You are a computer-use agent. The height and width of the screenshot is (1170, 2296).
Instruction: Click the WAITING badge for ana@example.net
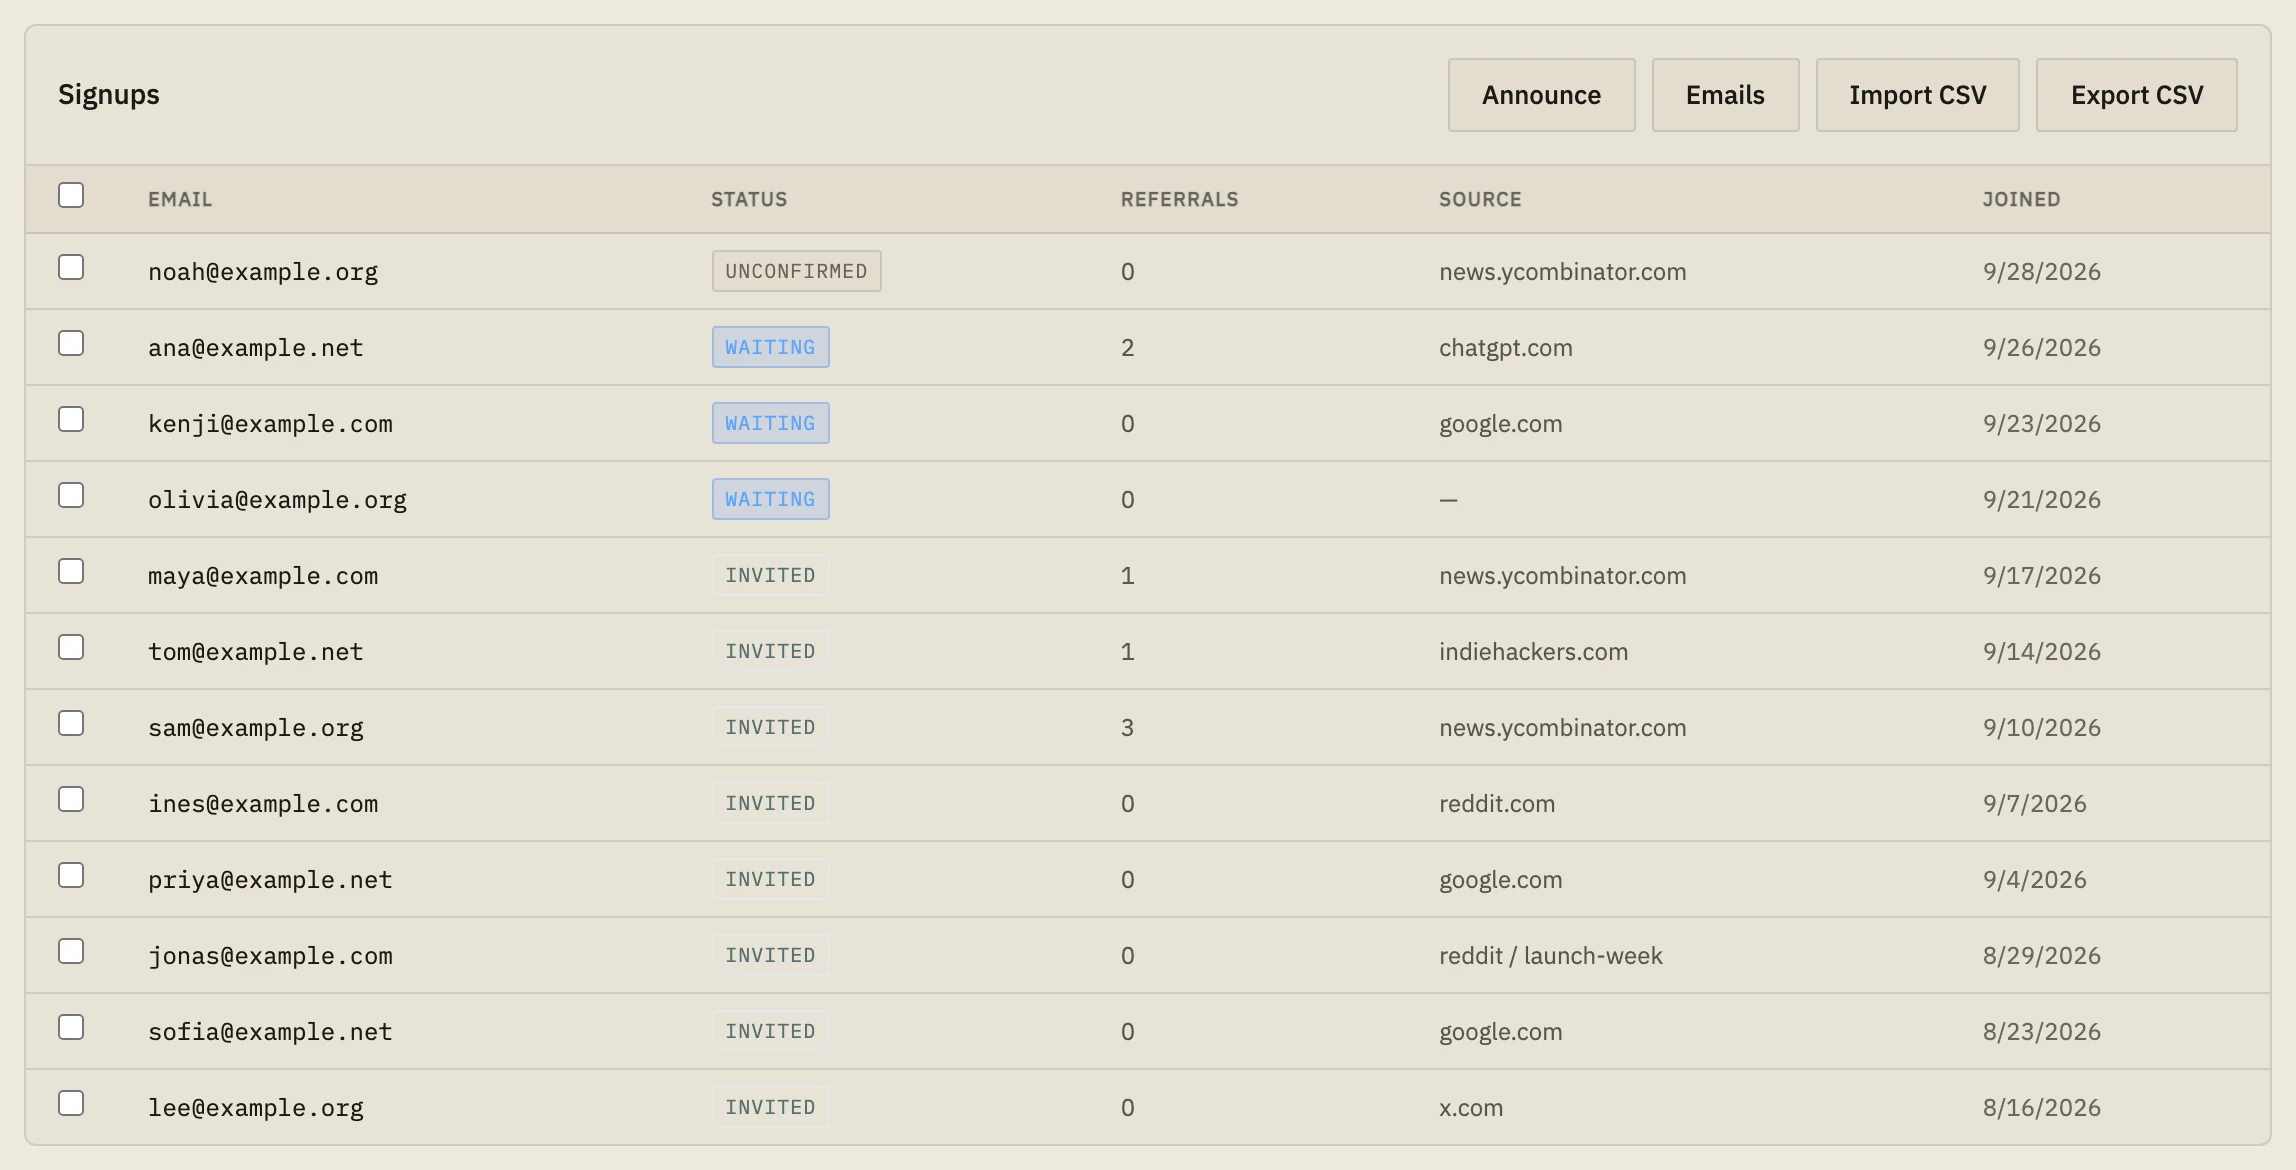coord(770,347)
